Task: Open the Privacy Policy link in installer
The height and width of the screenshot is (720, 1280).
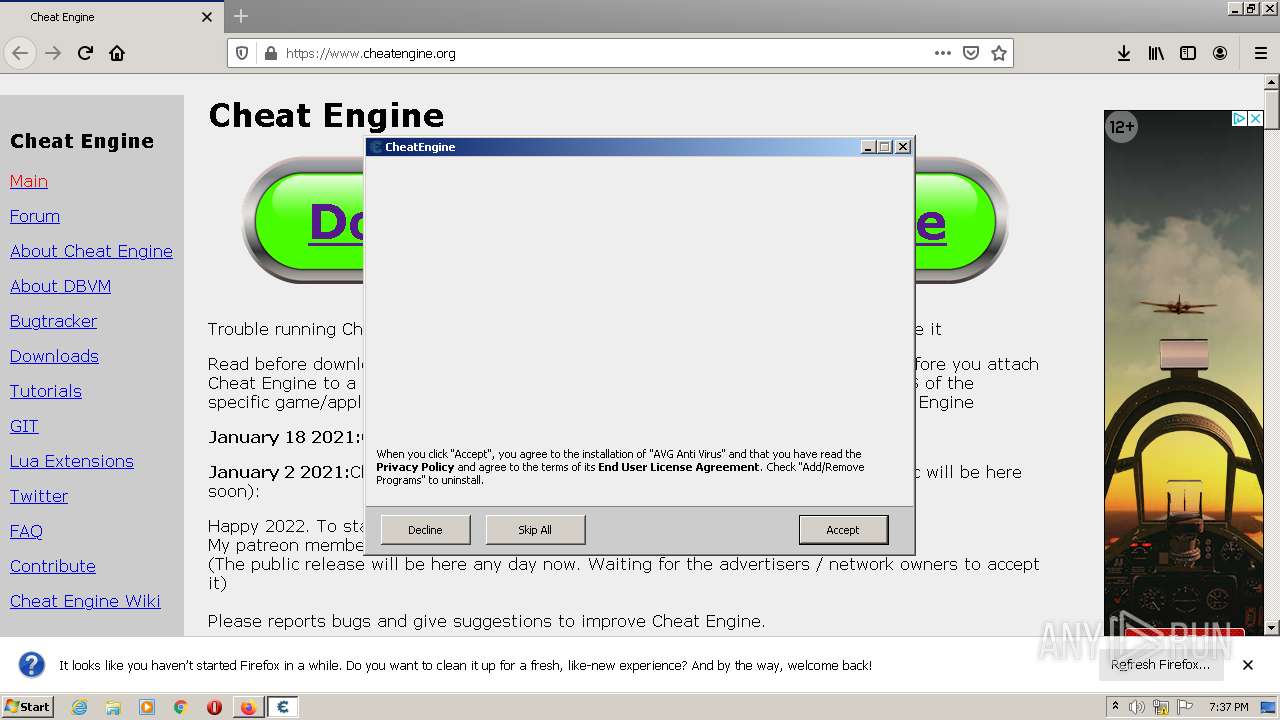Action: 415,467
